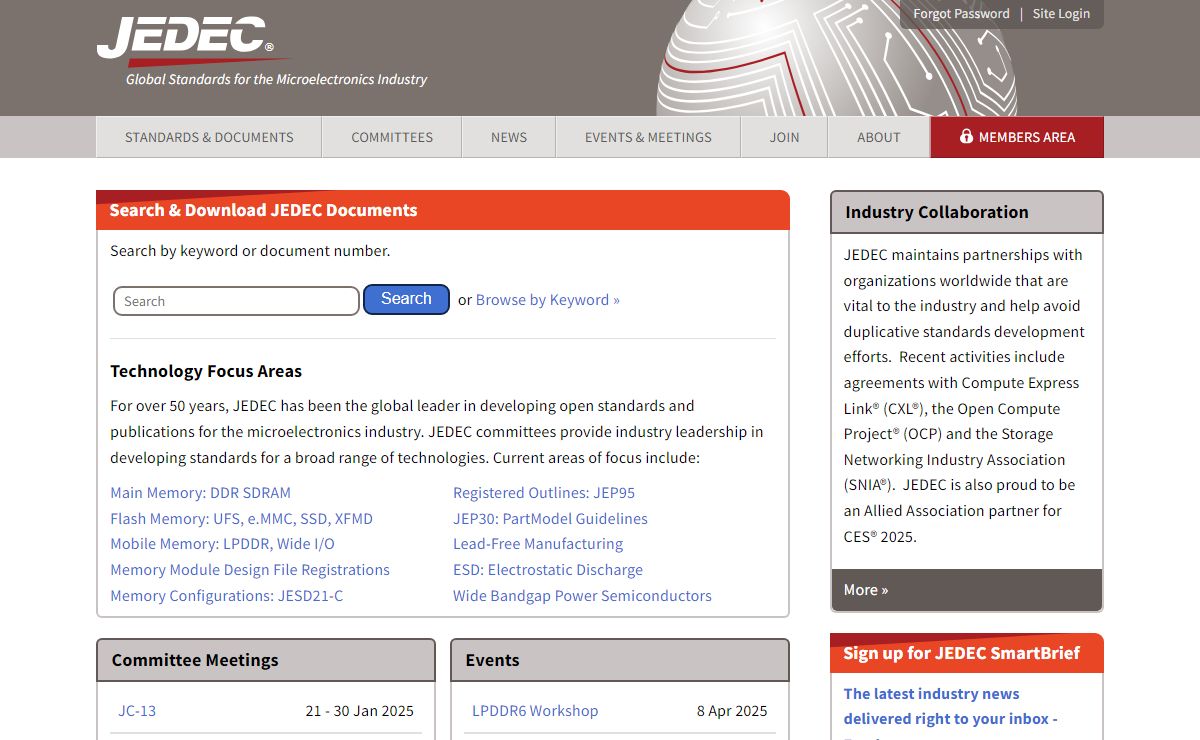1200x740 pixels.
Task: Open Mobile Memory: LPDDR, Wide I/O
Action: (222, 544)
